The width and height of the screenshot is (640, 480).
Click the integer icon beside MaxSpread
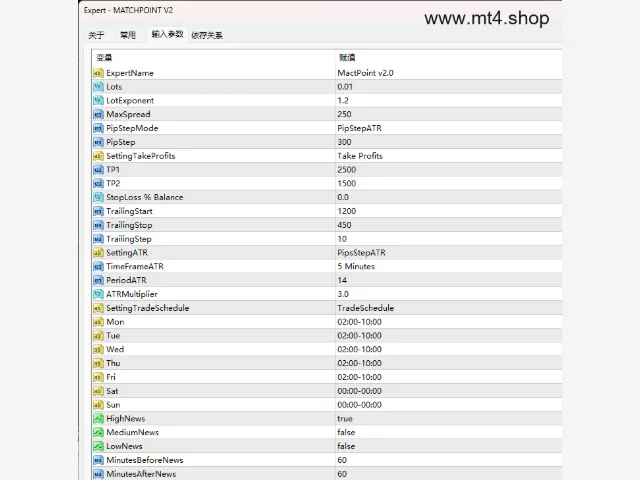(98, 114)
